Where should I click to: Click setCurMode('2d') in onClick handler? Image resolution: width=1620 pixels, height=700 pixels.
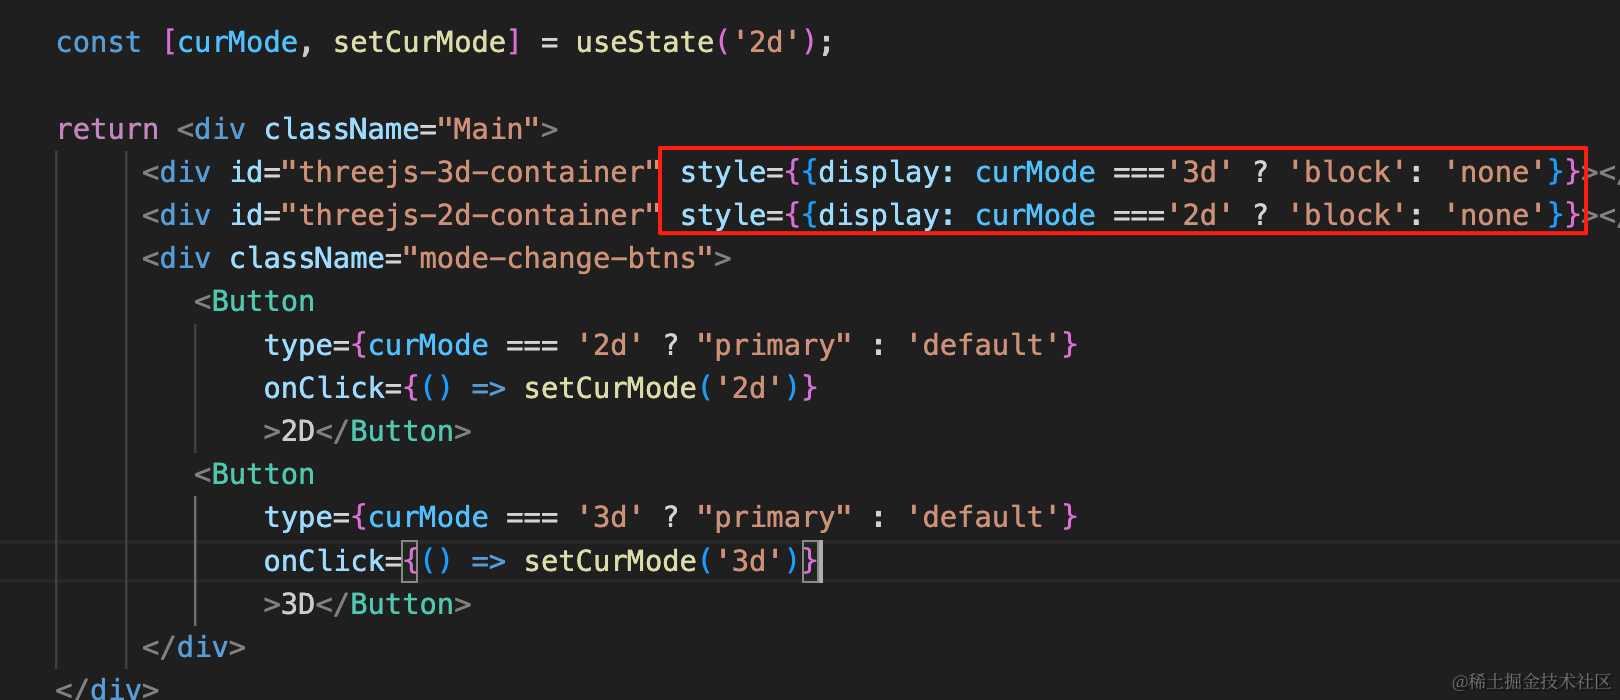[662, 388]
